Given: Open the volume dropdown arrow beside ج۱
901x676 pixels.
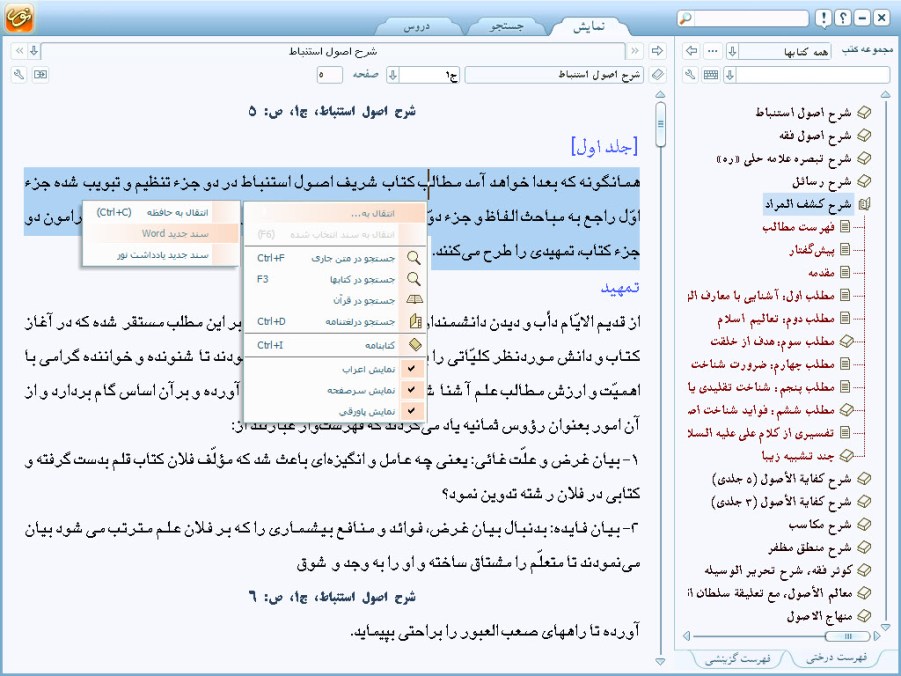Looking at the screenshot, I should [393, 75].
